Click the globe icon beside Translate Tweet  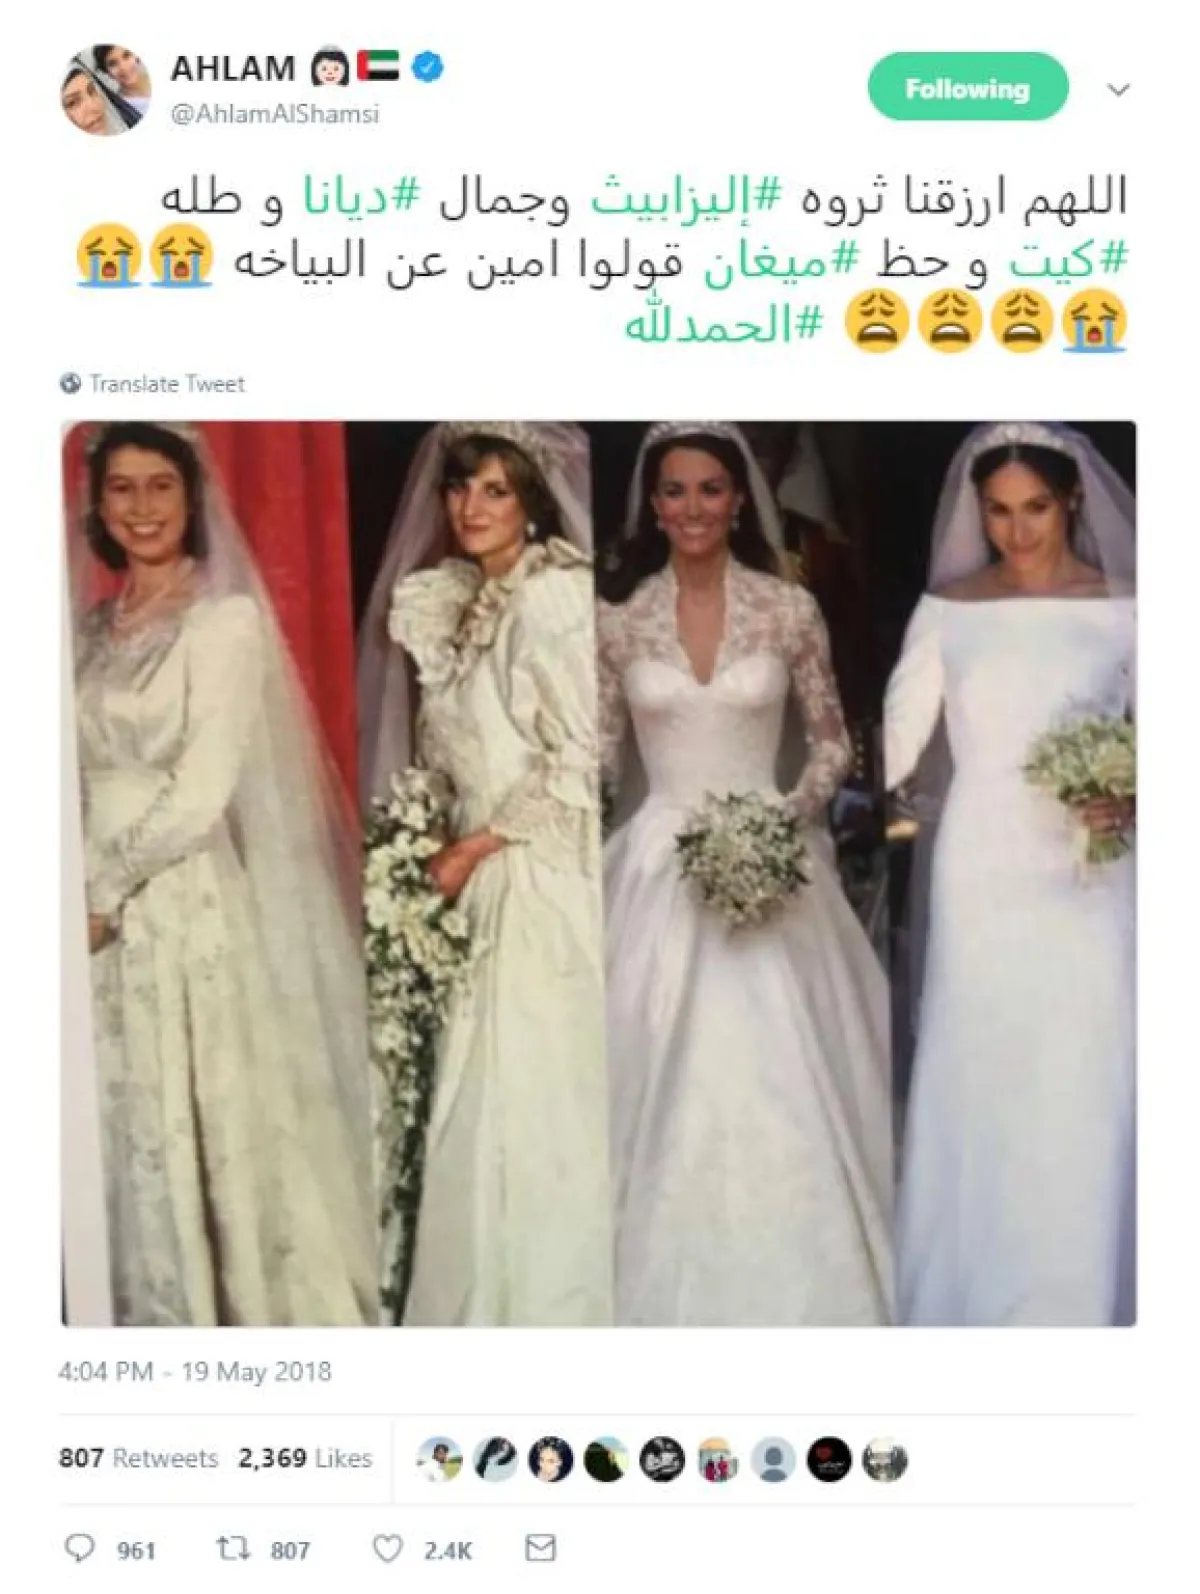[71, 383]
